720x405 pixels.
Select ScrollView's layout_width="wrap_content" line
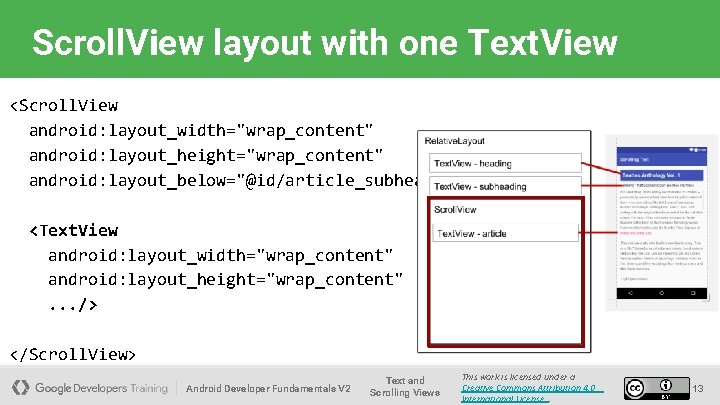point(201,130)
